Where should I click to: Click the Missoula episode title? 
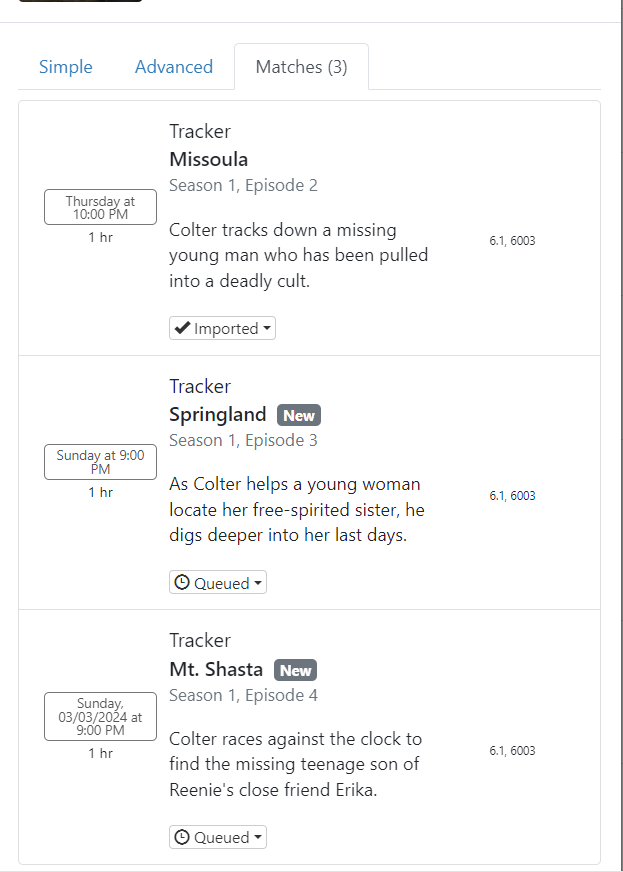pyautogui.click(x=208, y=159)
